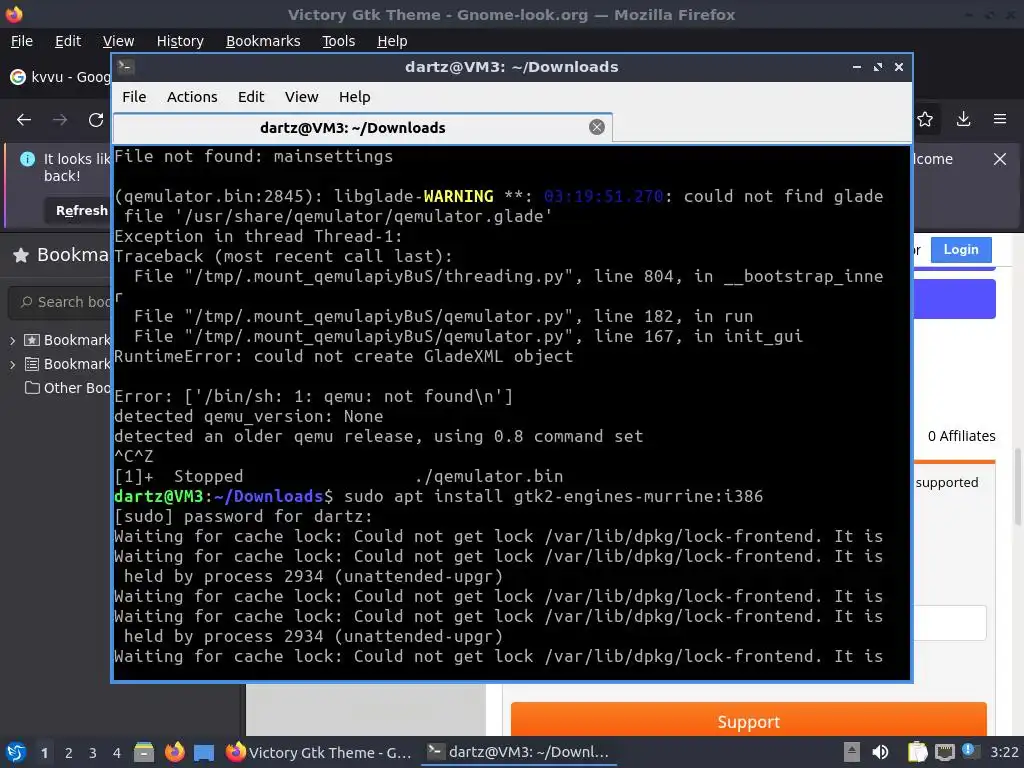Click show desktop icon in taskbar

click(204, 752)
